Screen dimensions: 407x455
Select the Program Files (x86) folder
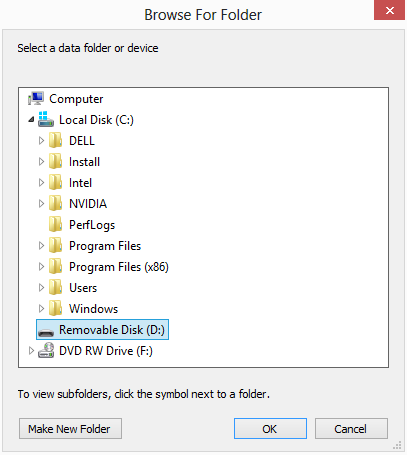point(119,267)
